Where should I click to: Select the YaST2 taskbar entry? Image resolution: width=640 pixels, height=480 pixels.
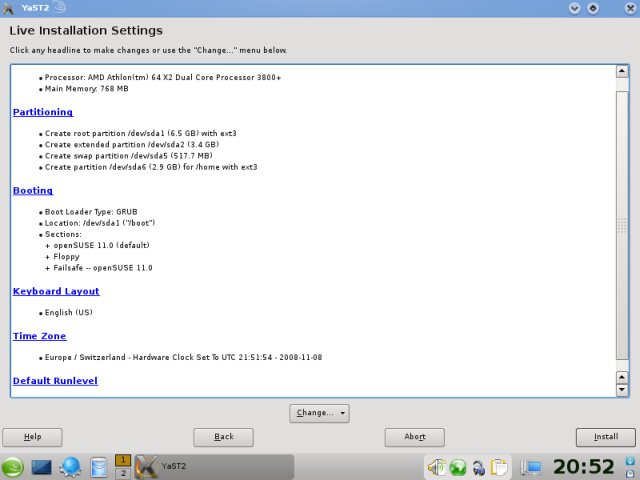214,467
